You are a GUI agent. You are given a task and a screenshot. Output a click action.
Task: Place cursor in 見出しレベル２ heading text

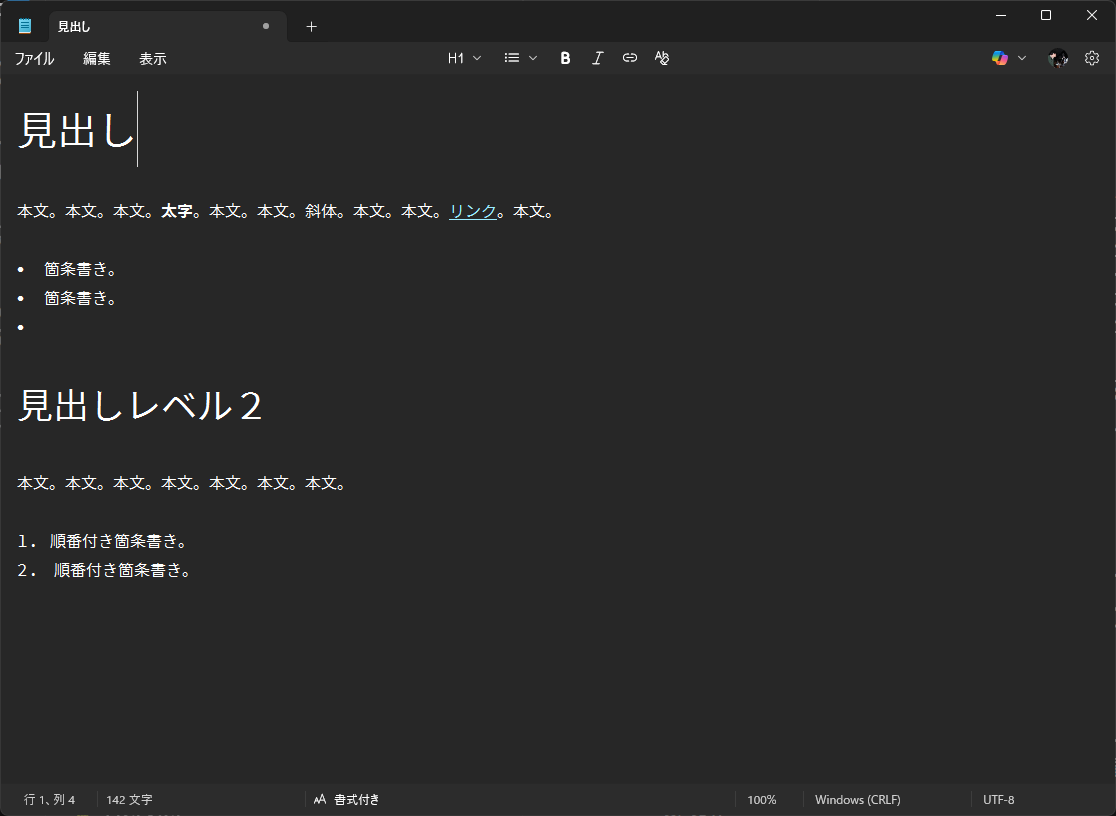(140, 406)
